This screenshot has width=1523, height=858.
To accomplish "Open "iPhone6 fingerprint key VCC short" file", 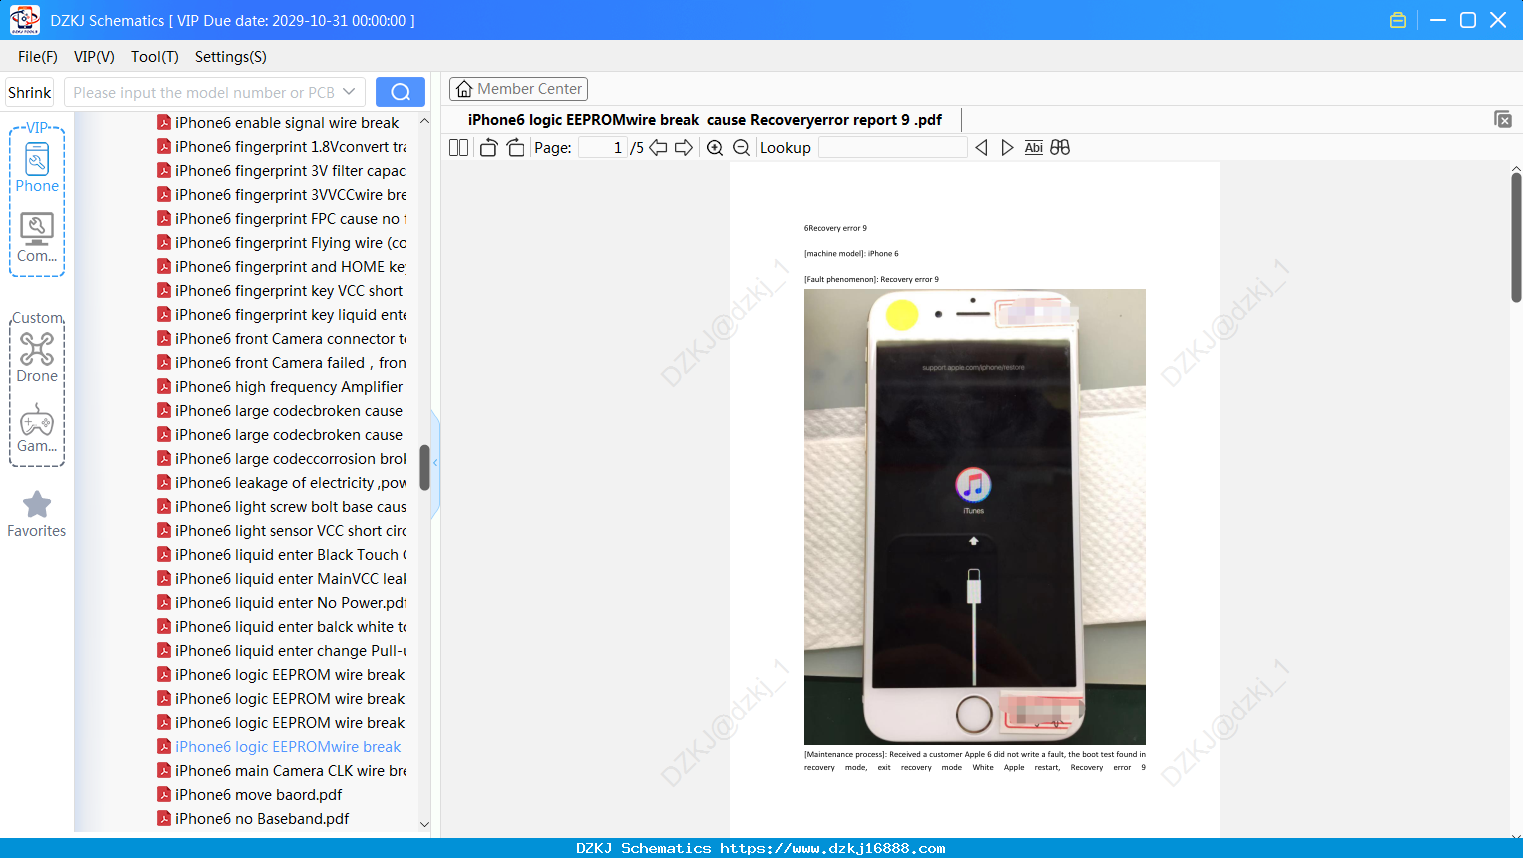I will tap(280, 291).
